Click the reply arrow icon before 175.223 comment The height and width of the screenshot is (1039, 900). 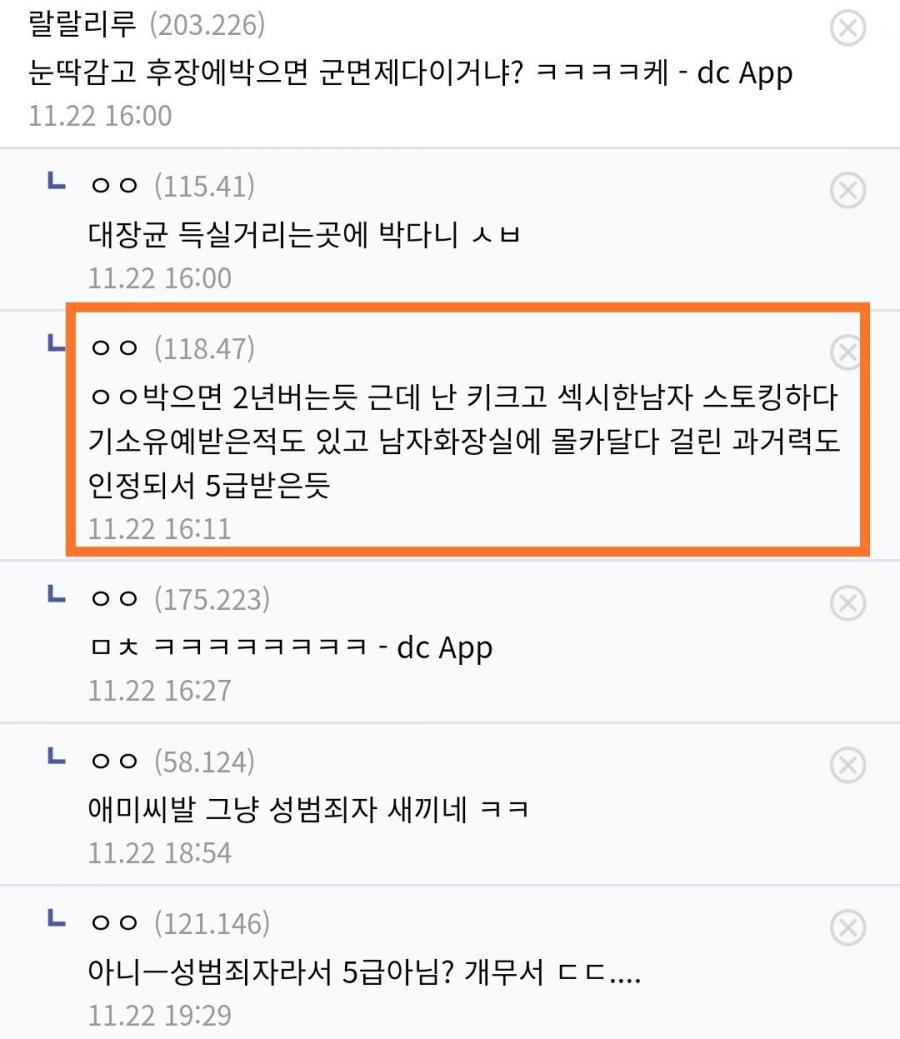click(56, 594)
